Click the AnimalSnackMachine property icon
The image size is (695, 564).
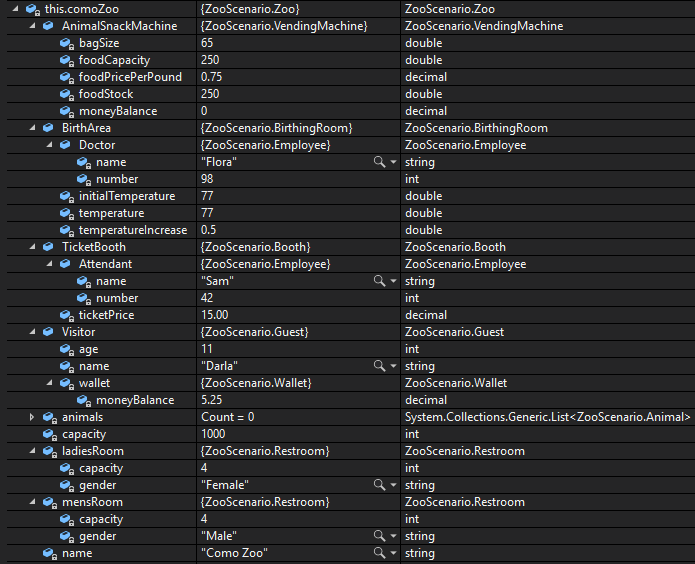pyautogui.click(x=48, y=26)
